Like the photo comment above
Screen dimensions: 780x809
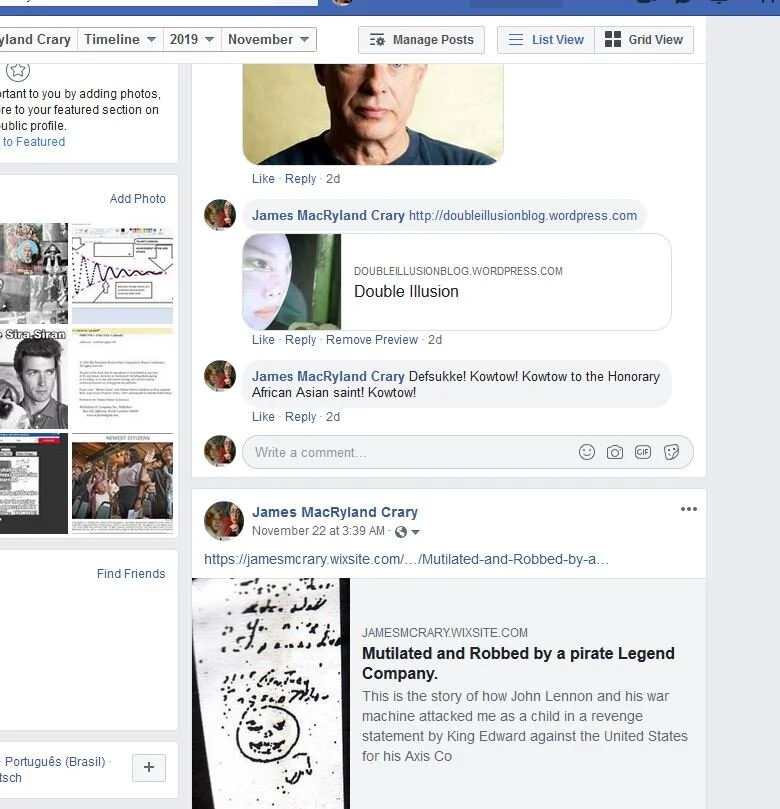[x=263, y=179]
